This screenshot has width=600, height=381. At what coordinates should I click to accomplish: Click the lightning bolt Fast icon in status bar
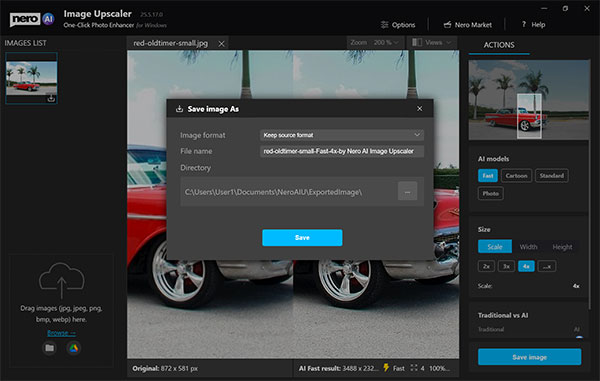point(386,368)
